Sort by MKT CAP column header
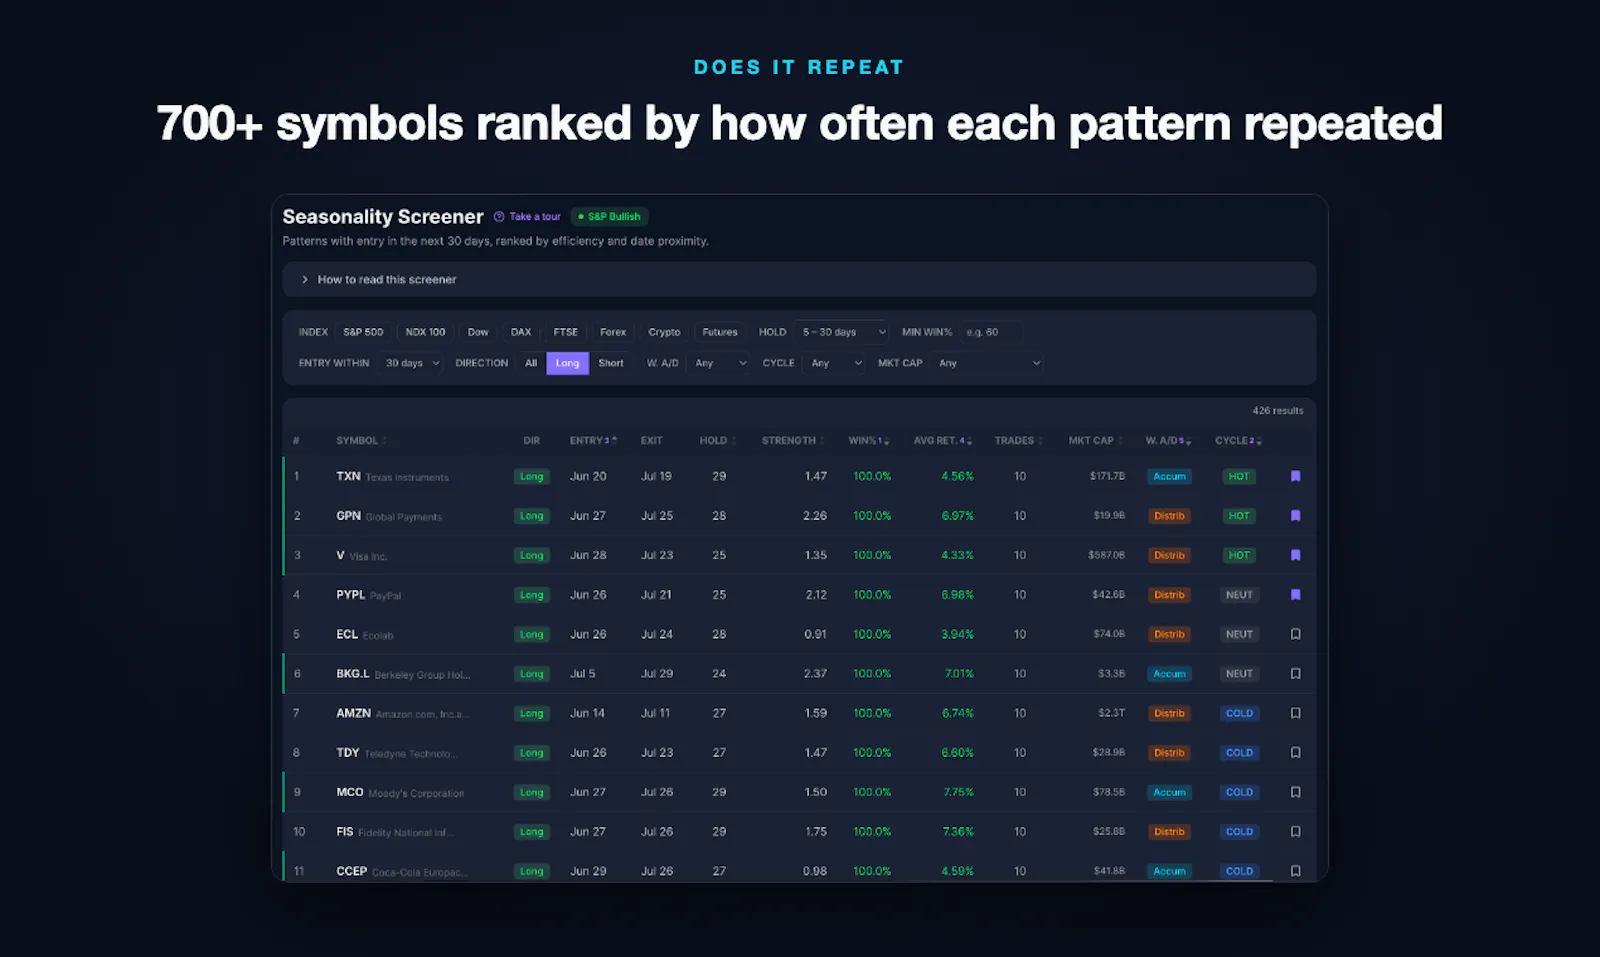Image resolution: width=1600 pixels, height=957 pixels. tap(1095, 441)
